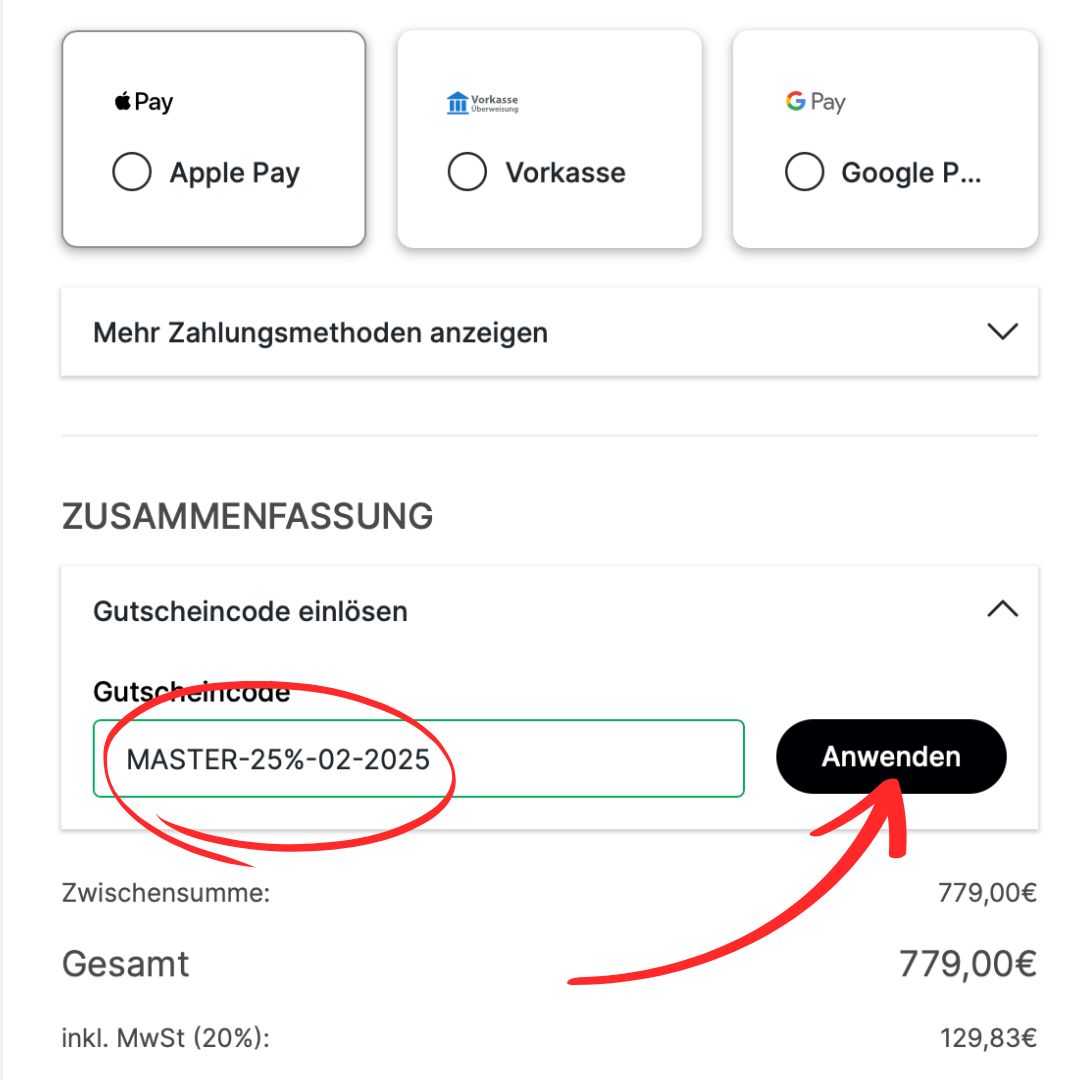Click the Gutscheincode einlösen header text
This screenshot has width=1080, height=1080.
coord(250,612)
